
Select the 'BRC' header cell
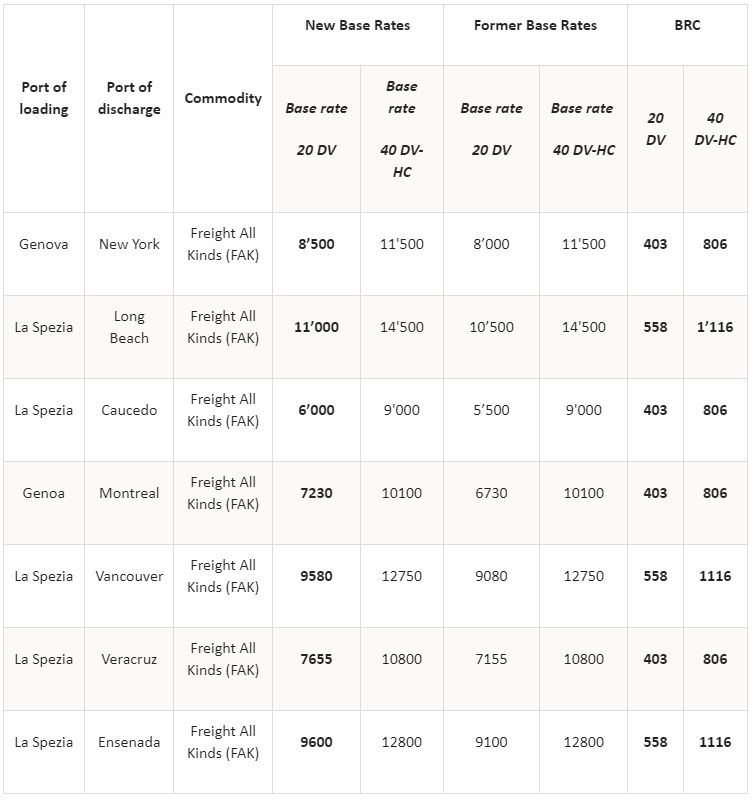click(x=687, y=25)
